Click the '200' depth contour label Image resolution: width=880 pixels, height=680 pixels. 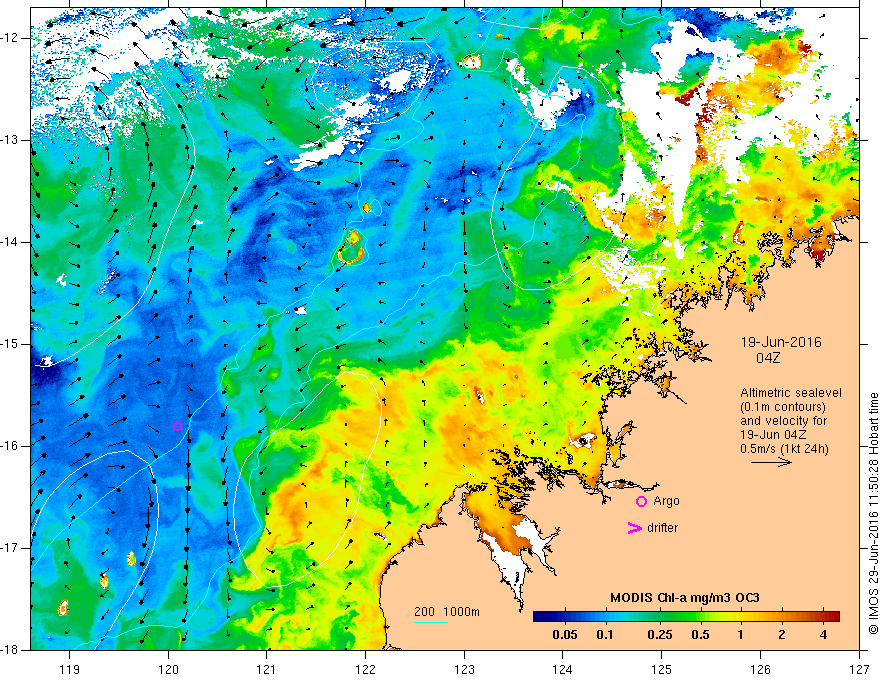[424, 612]
